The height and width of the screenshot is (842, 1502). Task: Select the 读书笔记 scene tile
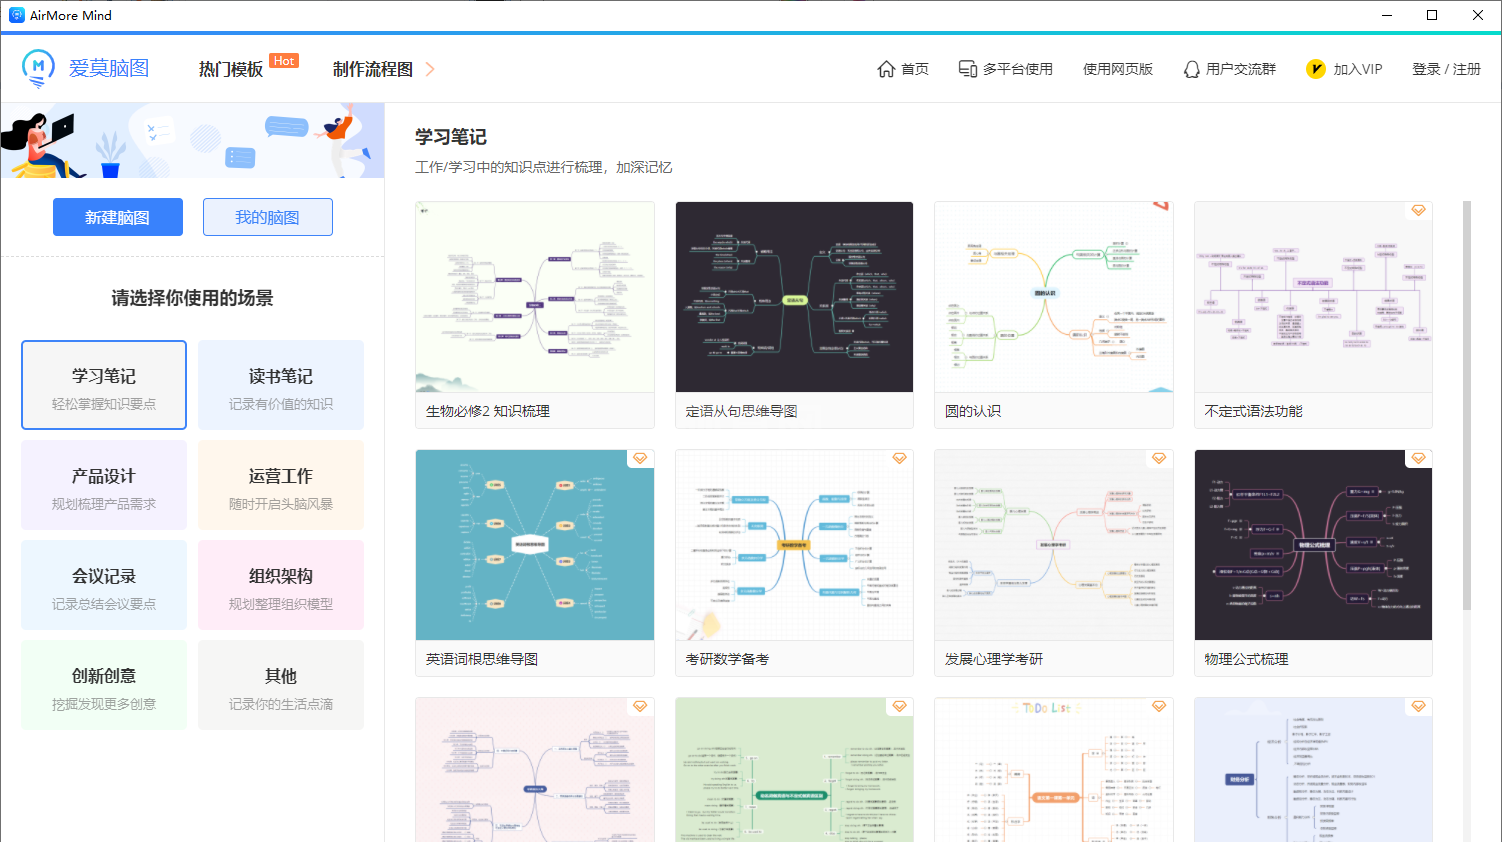tap(281, 385)
